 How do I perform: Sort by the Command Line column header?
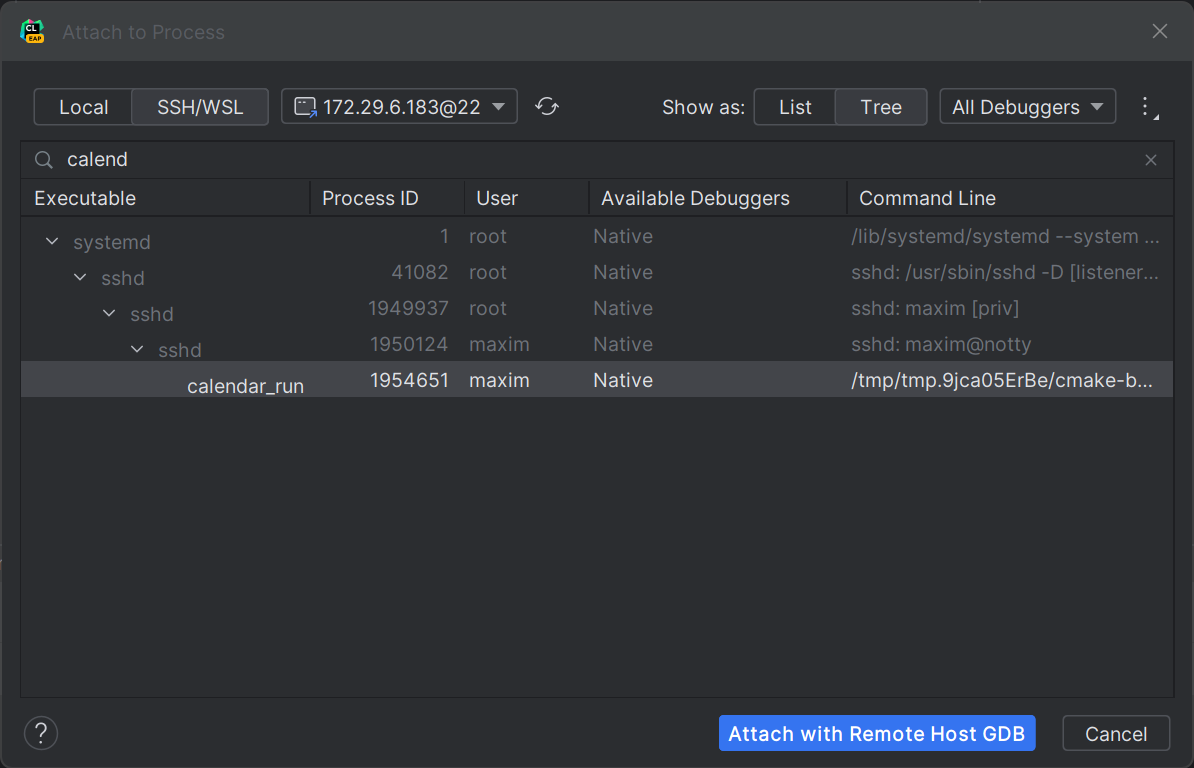tap(1010, 198)
